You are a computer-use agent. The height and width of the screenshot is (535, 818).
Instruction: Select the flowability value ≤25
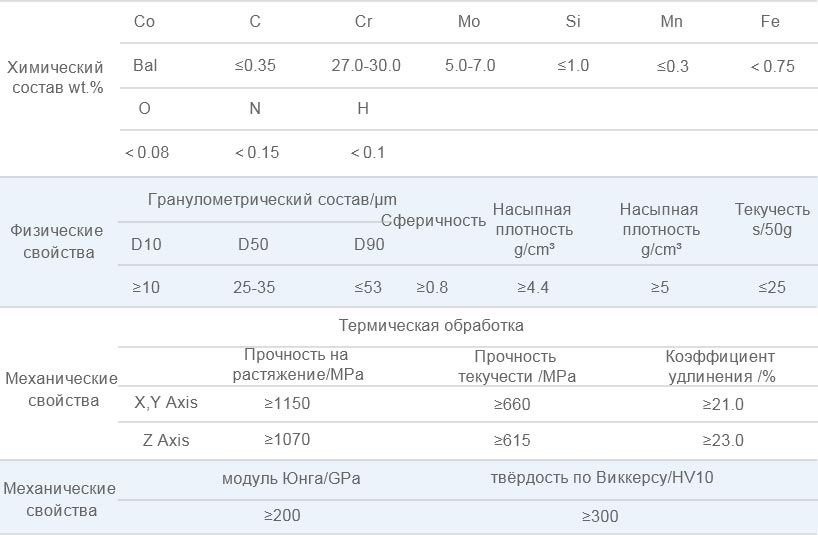772,287
